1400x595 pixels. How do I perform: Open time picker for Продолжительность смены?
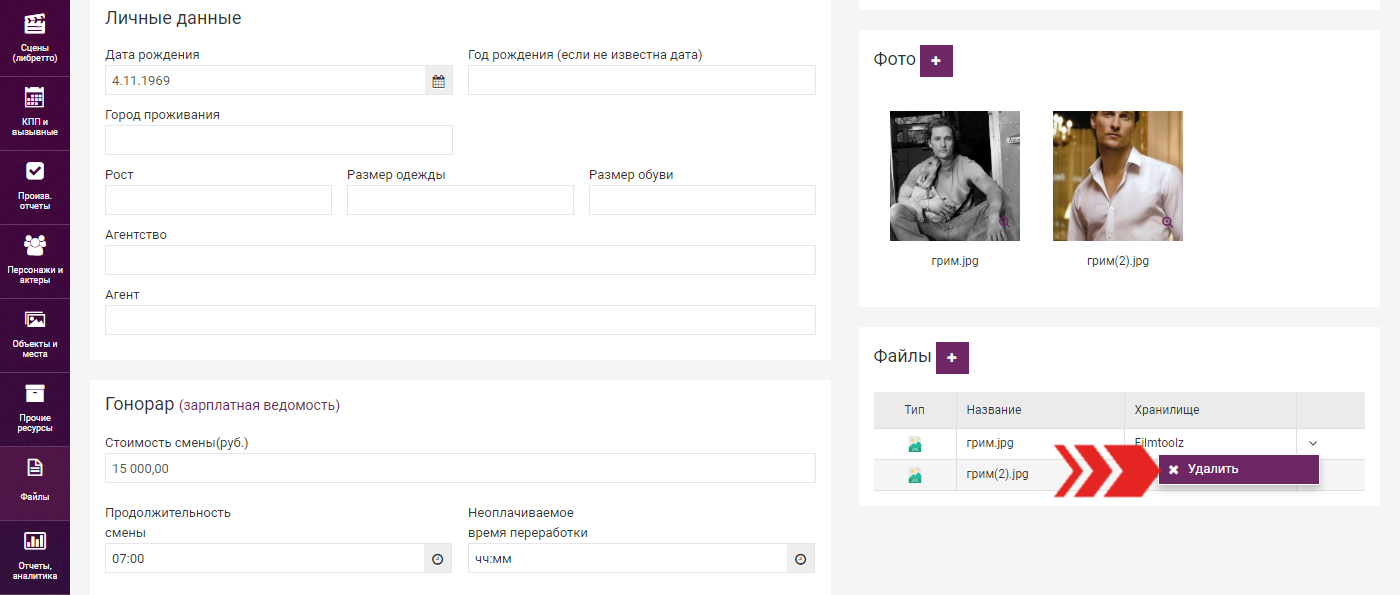coord(437,559)
